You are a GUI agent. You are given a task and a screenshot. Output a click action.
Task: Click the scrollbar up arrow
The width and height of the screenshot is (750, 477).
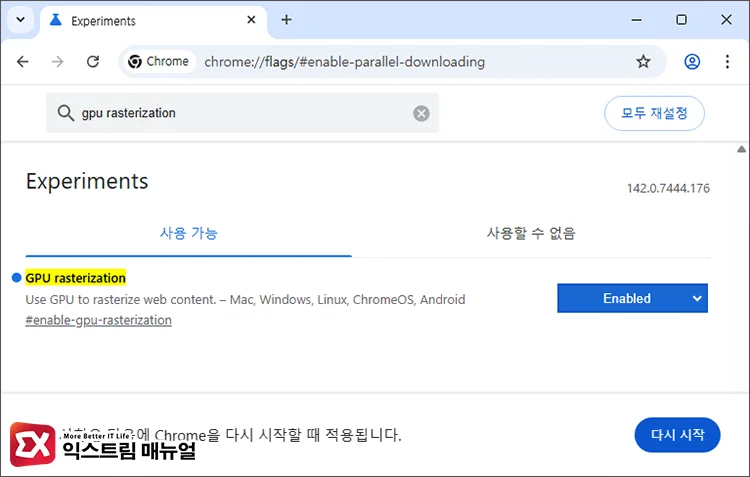(x=741, y=149)
